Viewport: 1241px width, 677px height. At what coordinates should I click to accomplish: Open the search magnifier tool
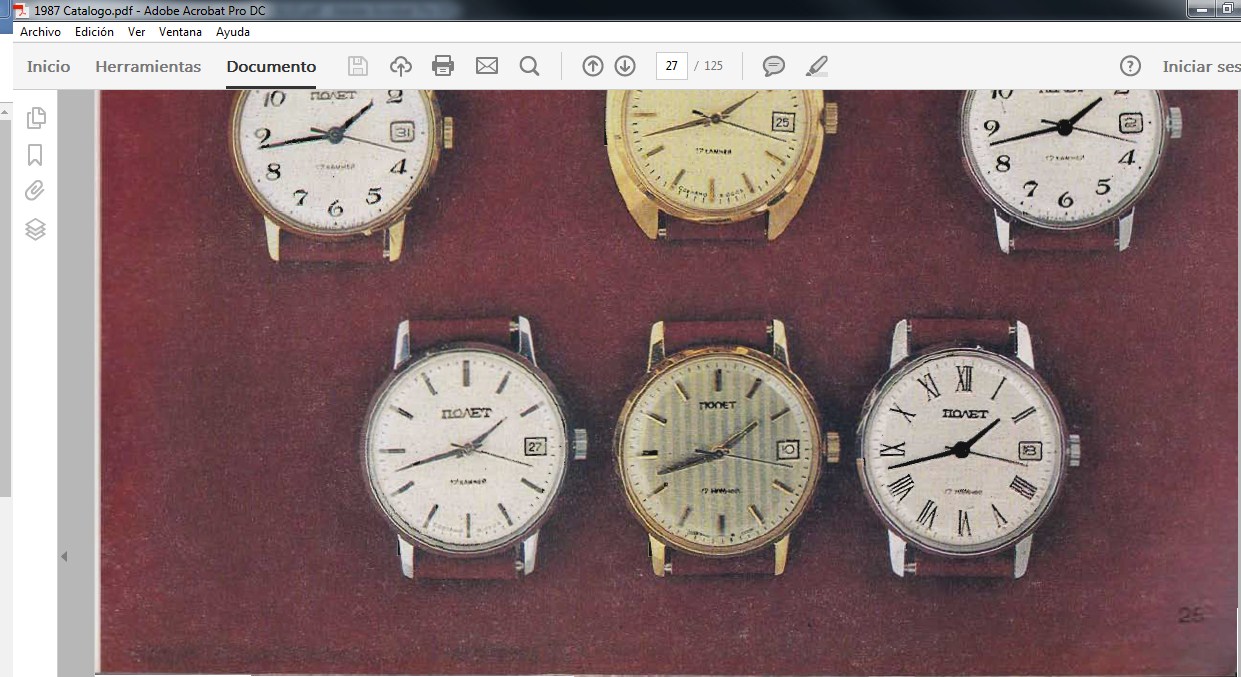[529, 66]
